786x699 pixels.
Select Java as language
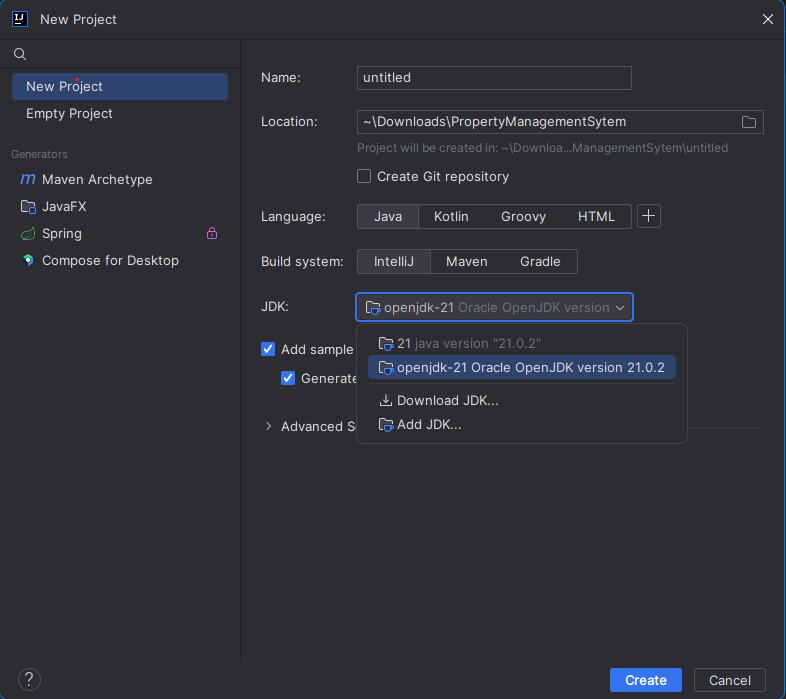pyautogui.click(x=388, y=216)
